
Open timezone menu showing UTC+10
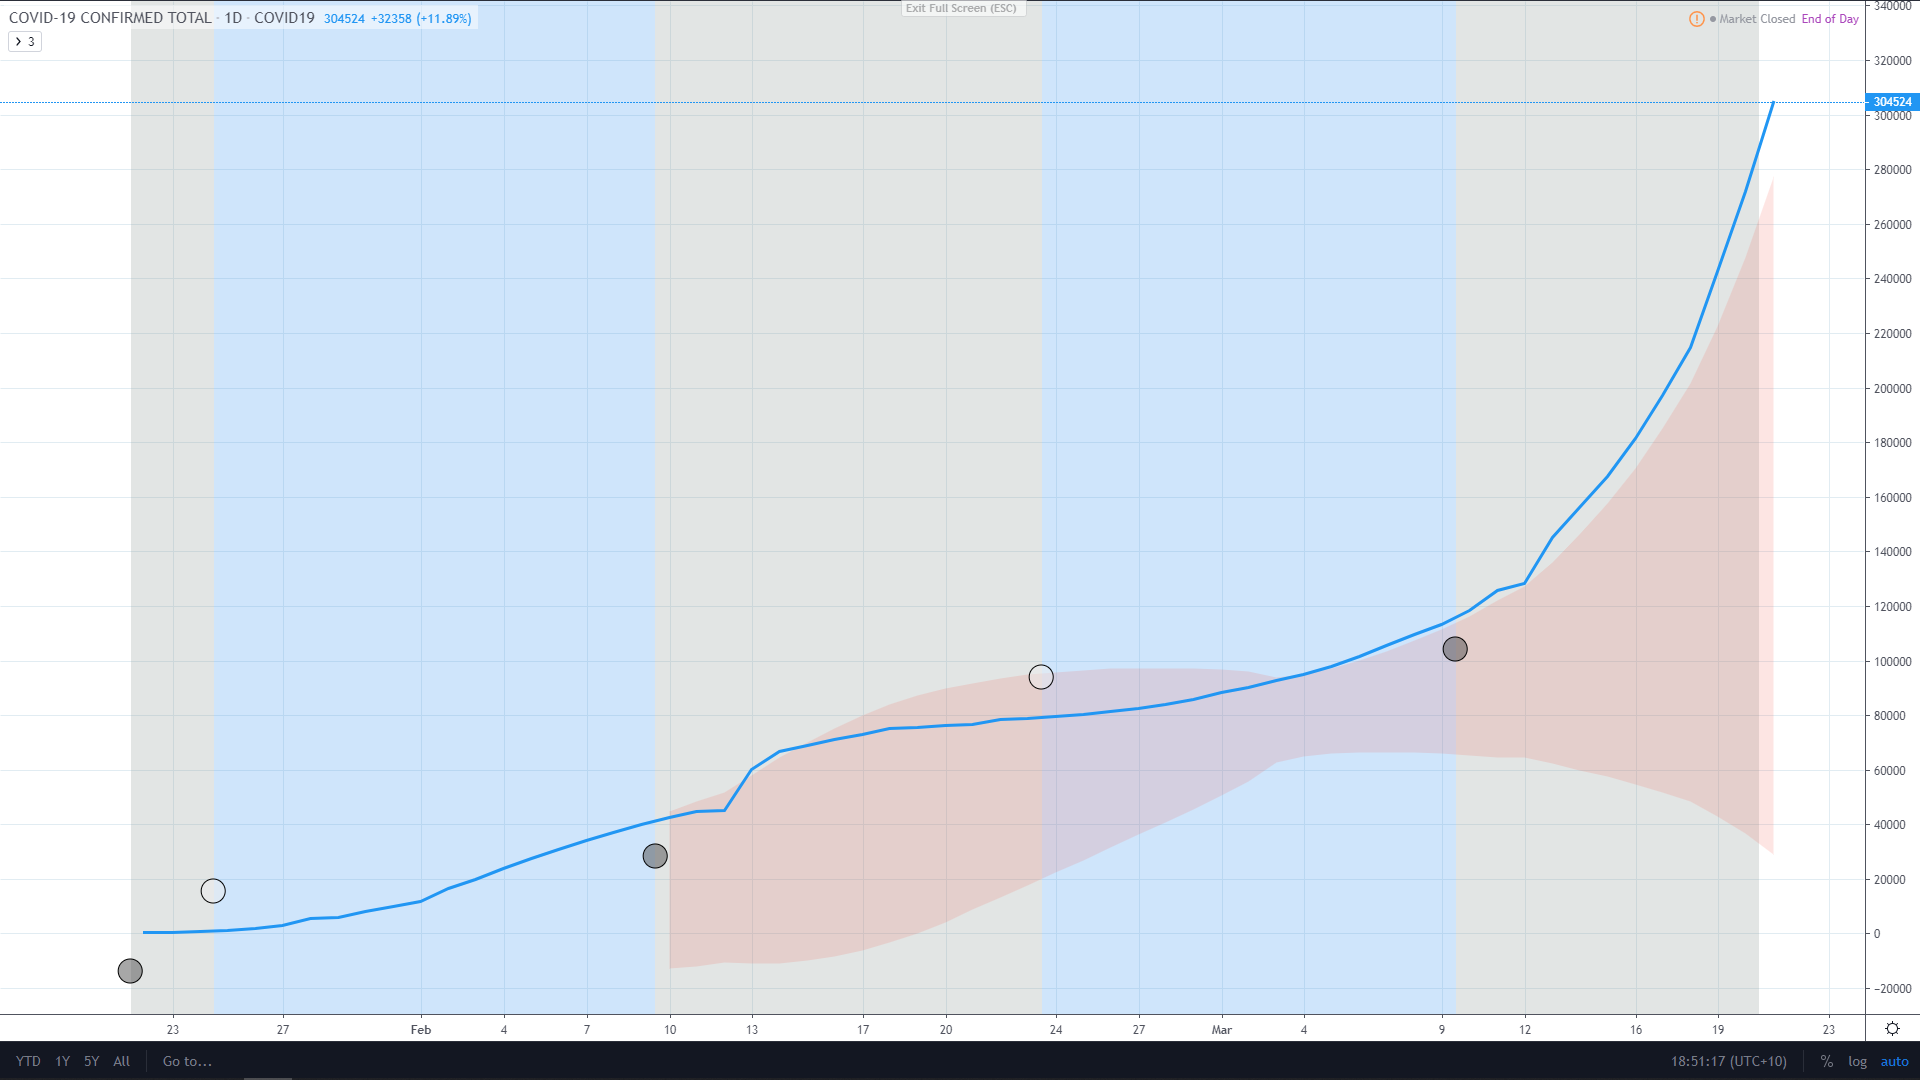(1728, 1062)
